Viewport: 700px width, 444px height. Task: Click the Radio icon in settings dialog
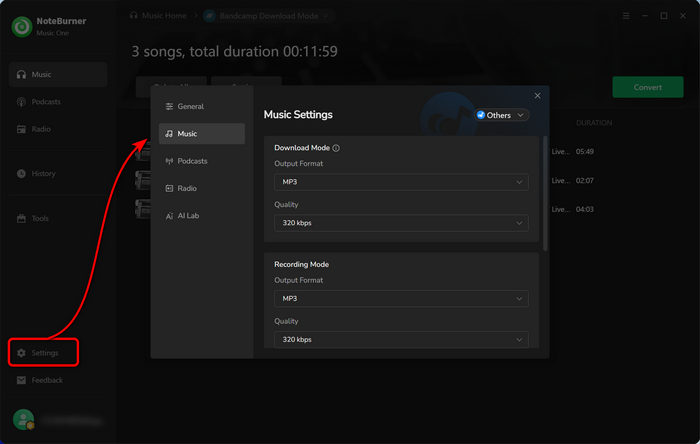pyautogui.click(x=169, y=188)
